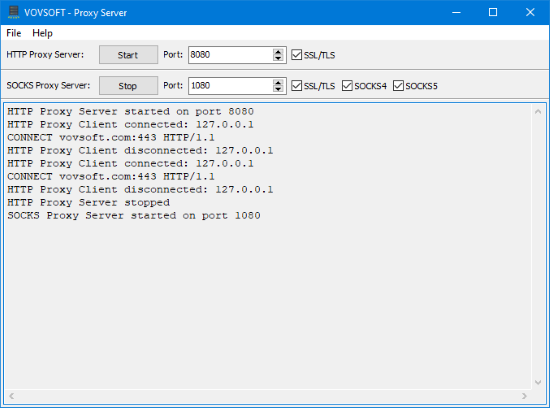Decrease SOCKS port with the down arrow
The height and width of the screenshot is (408, 550).
pyautogui.click(x=278, y=89)
